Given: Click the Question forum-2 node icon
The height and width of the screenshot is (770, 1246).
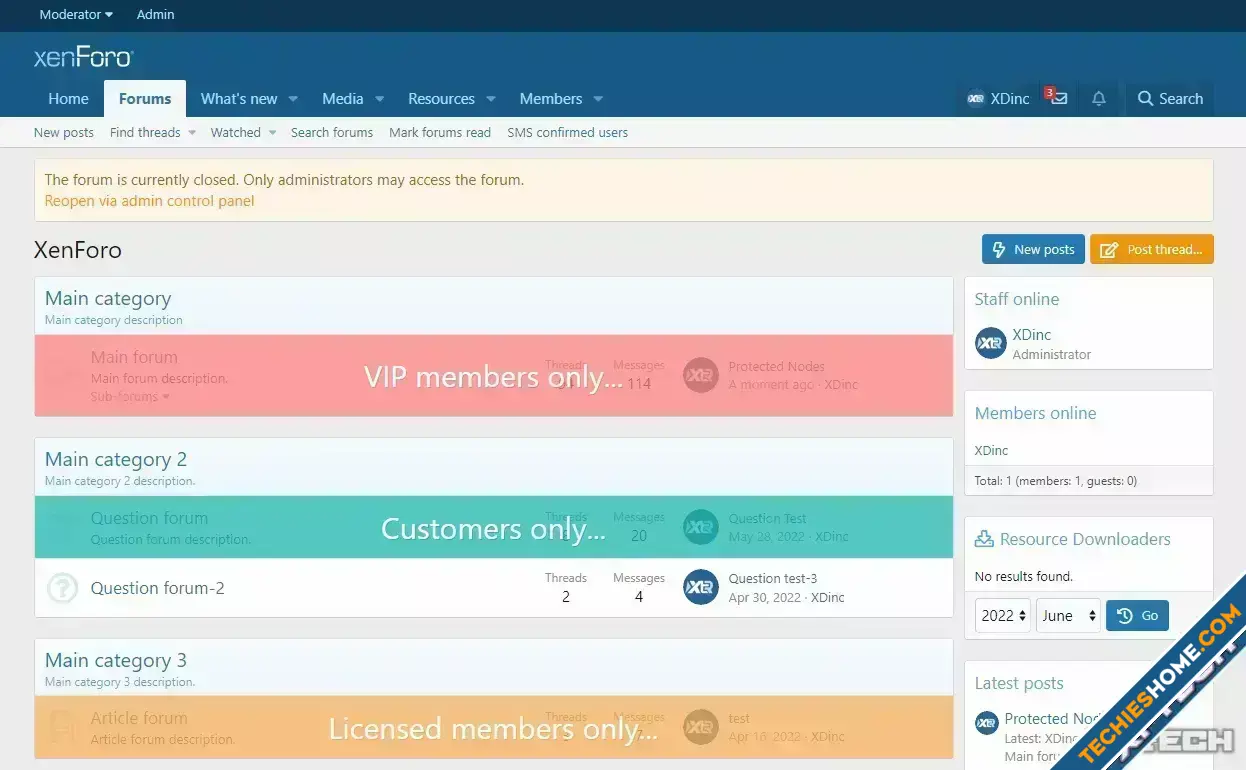Looking at the screenshot, I should click(62, 588).
